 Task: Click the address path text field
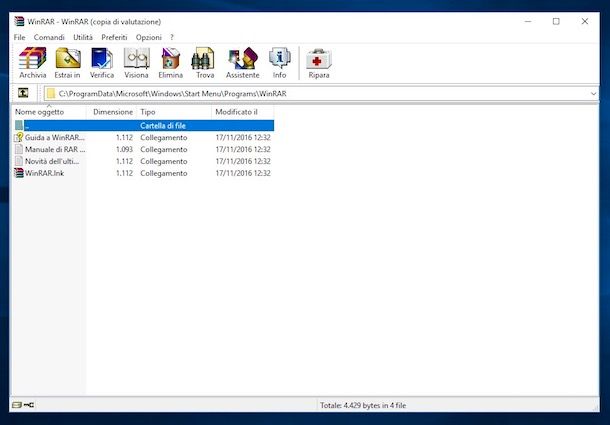(321, 93)
